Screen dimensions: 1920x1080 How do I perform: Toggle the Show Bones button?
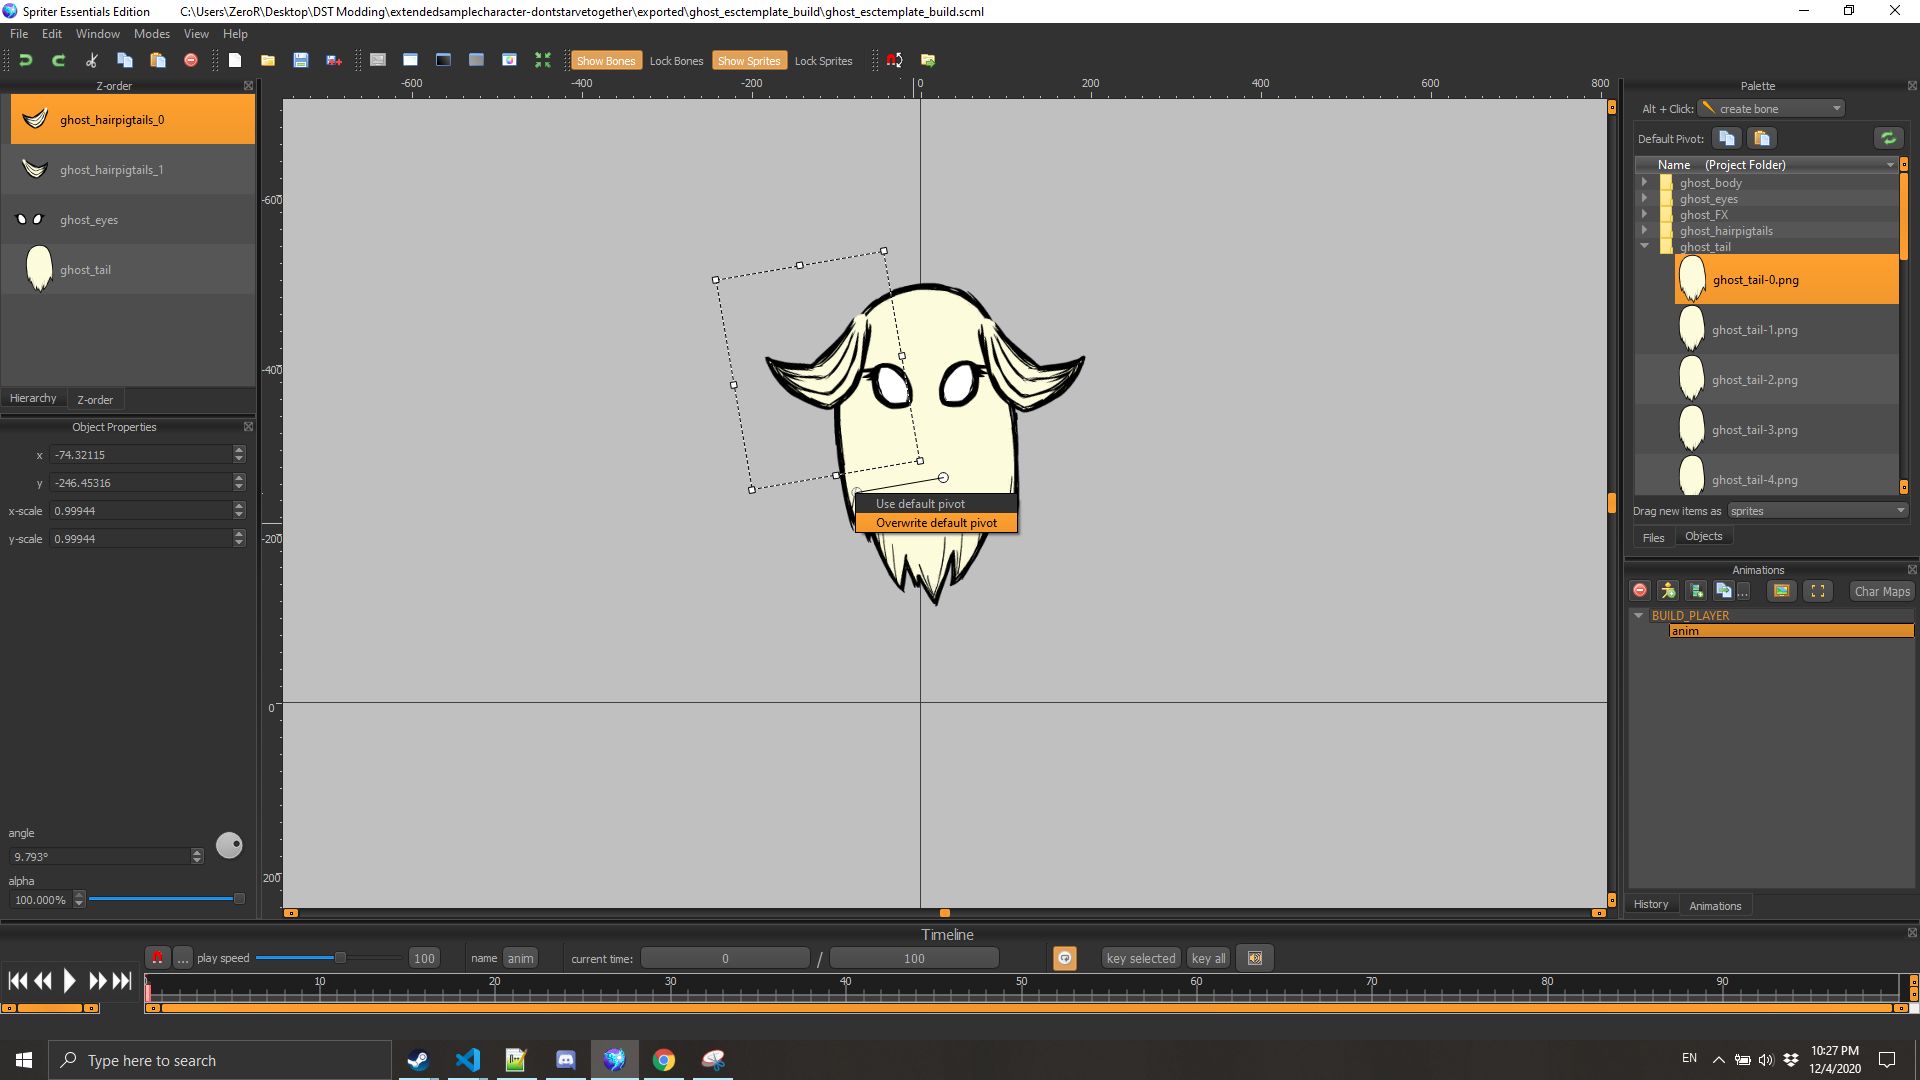pos(605,61)
